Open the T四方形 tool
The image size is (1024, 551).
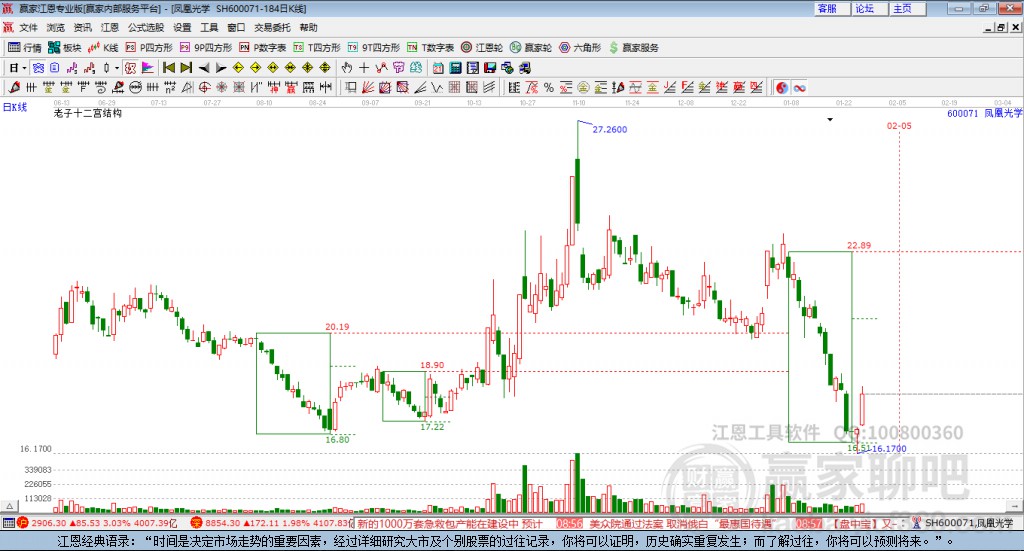(317, 48)
